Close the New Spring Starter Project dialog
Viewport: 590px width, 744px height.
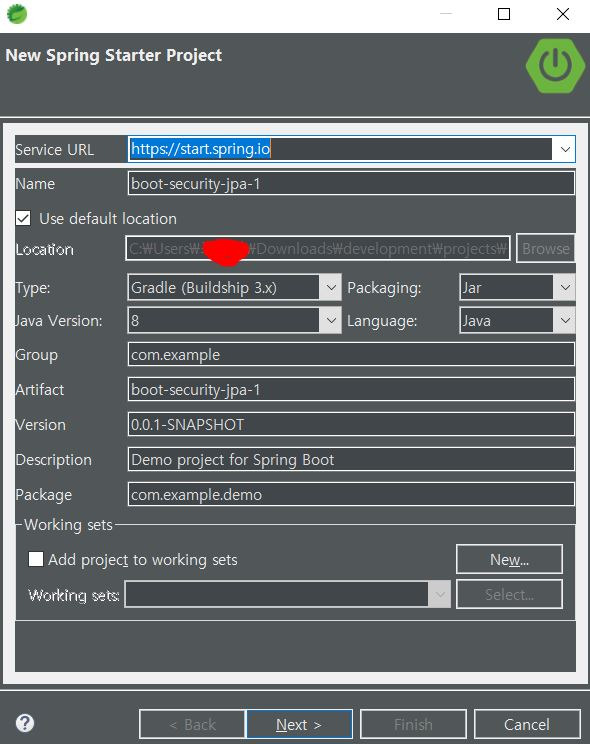click(x=562, y=14)
